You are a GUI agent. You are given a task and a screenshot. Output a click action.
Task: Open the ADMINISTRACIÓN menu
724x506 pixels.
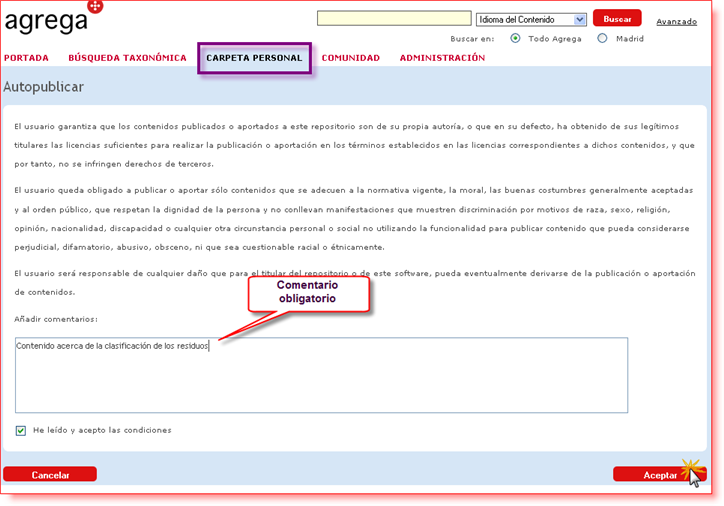(442, 58)
